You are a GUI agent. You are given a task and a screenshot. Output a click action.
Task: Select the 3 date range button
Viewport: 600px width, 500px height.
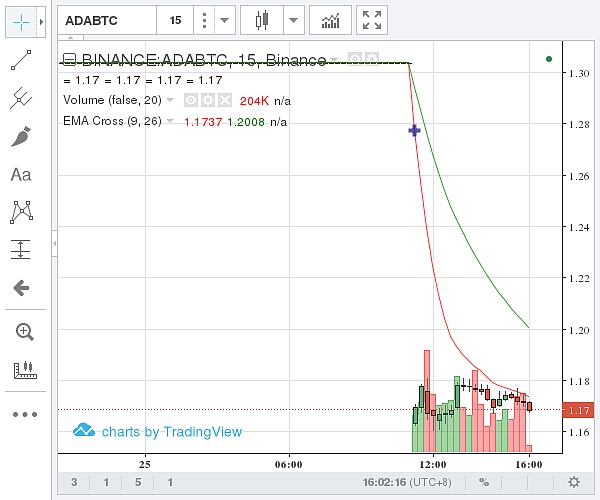(x=74, y=482)
